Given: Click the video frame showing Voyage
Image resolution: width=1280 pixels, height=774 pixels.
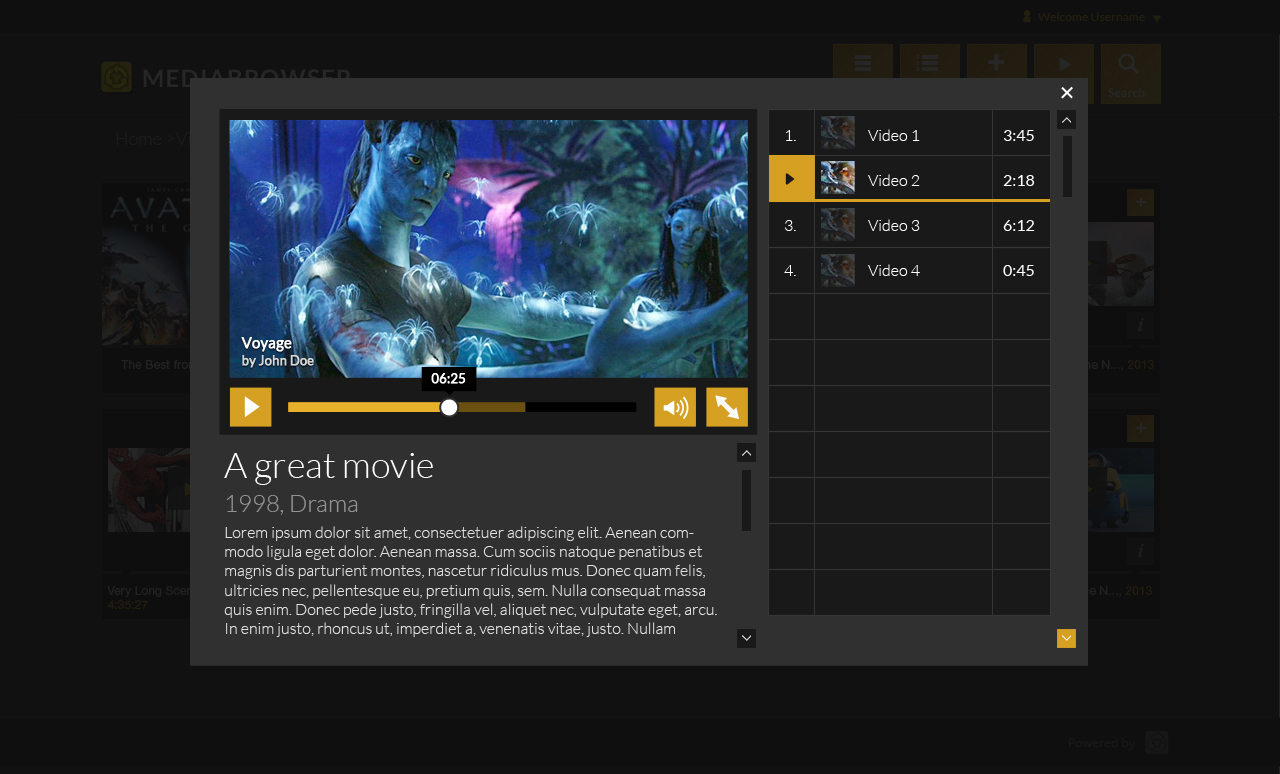Looking at the screenshot, I should (488, 248).
